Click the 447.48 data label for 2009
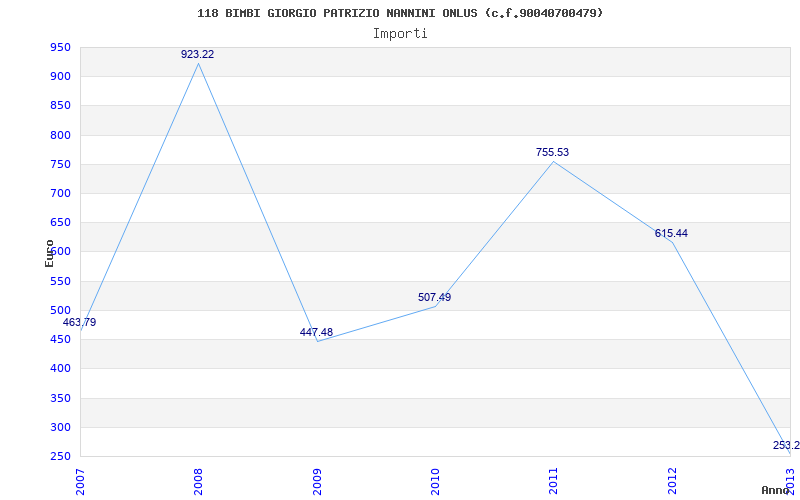Screen dimensions: 800x500 (316, 332)
